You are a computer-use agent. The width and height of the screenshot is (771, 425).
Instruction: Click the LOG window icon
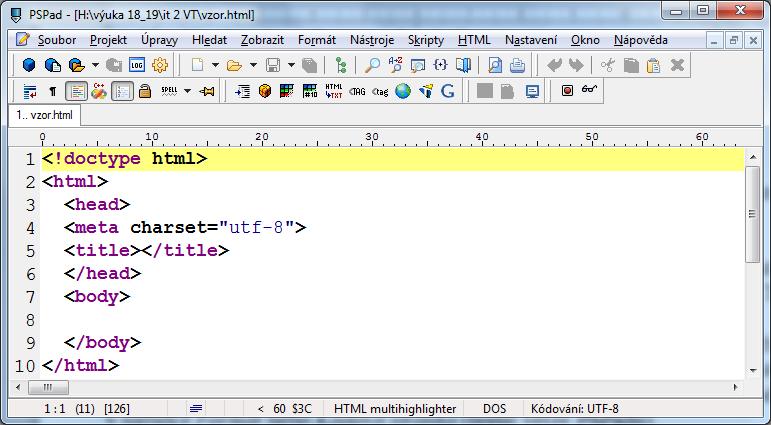(137, 65)
